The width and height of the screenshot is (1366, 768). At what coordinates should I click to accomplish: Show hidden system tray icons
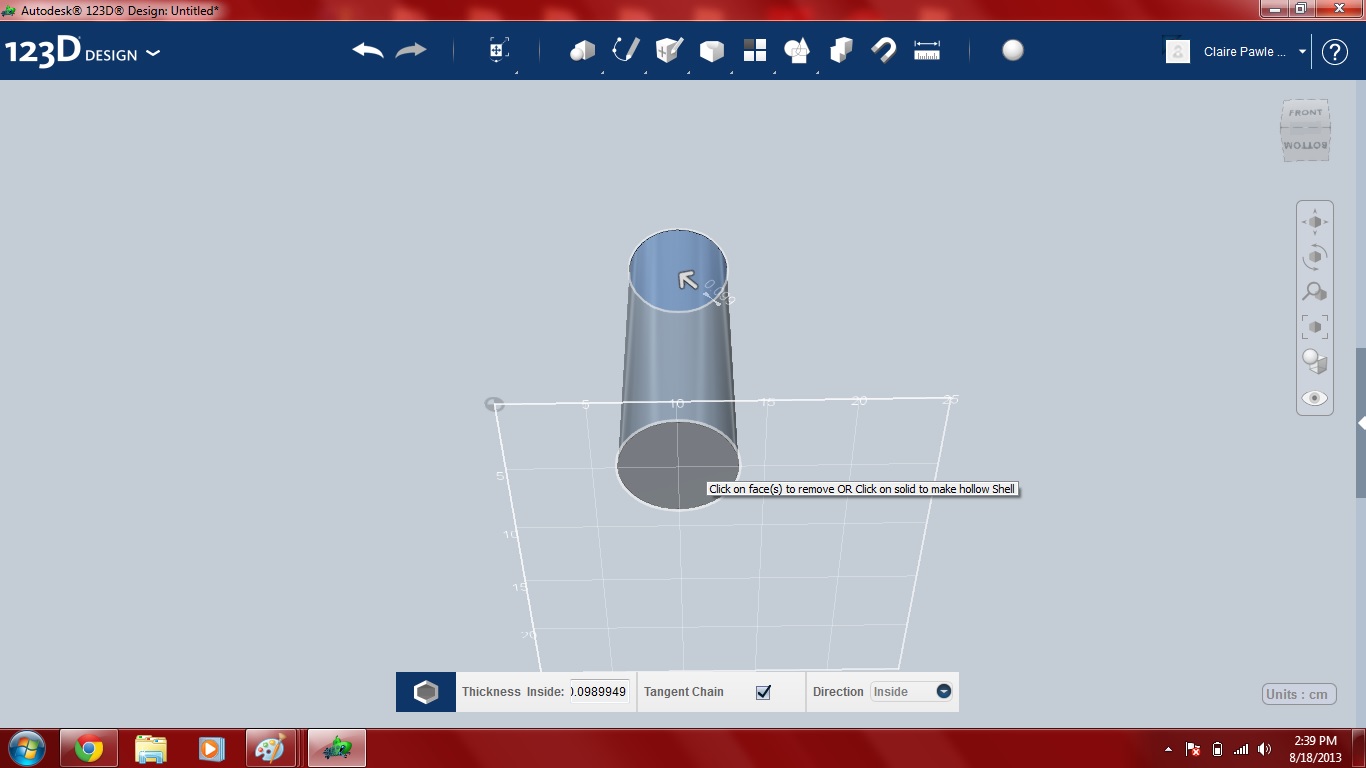pyautogui.click(x=1169, y=749)
